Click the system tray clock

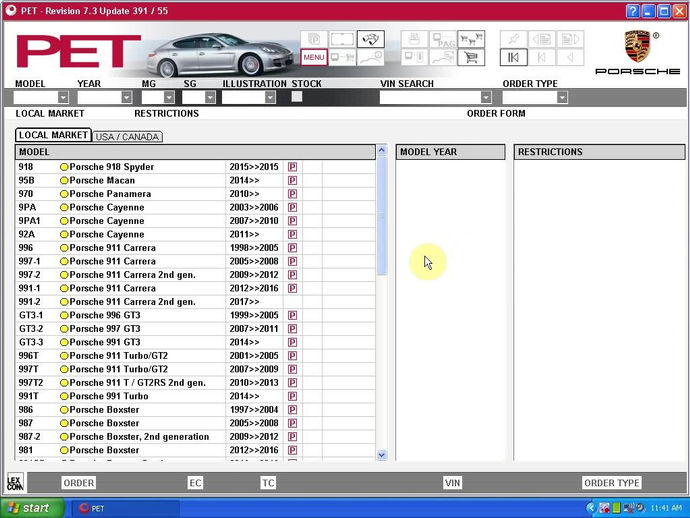pos(666,508)
